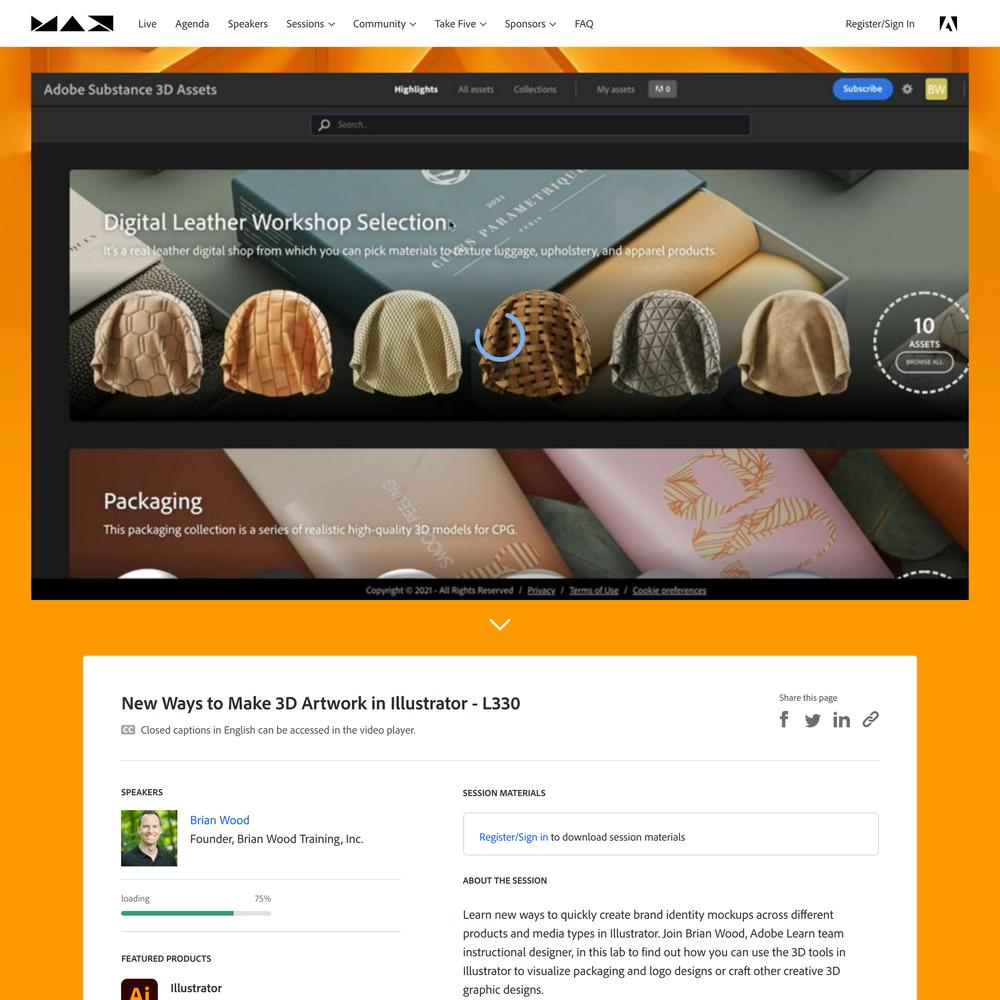Expand the Community dropdown menu
The image size is (1000, 1000).
click(x=384, y=24)
